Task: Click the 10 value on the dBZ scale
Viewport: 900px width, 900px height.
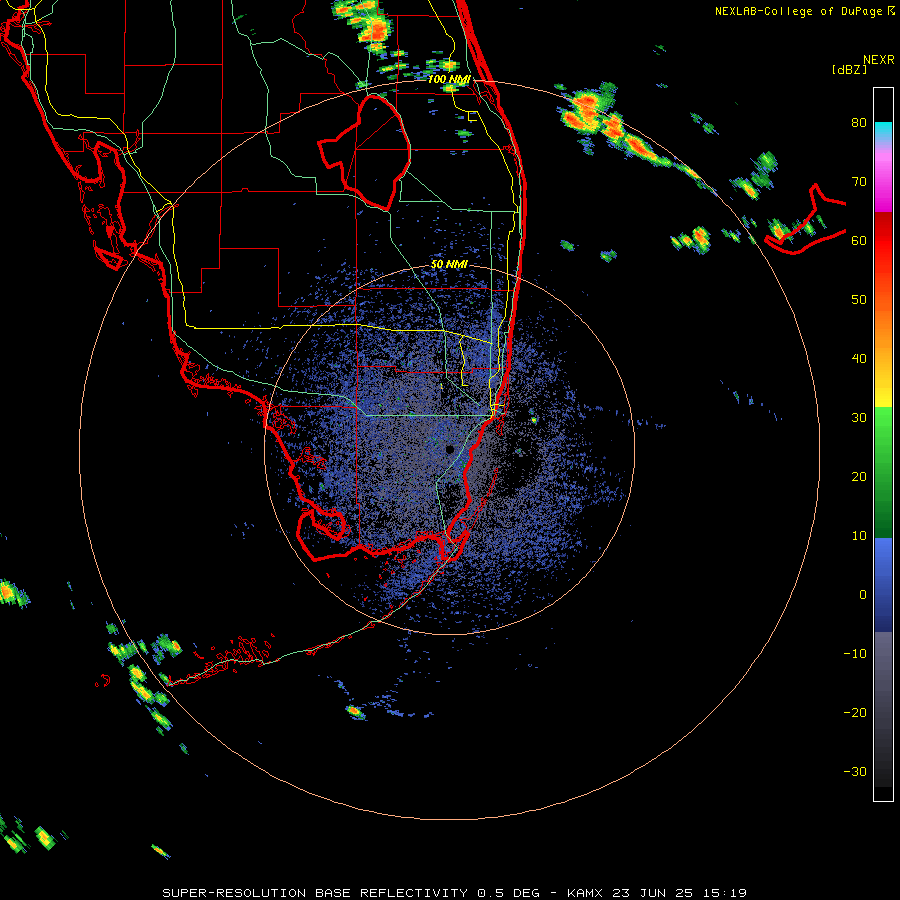Action: pyautogui.click(x=859, y=536)
